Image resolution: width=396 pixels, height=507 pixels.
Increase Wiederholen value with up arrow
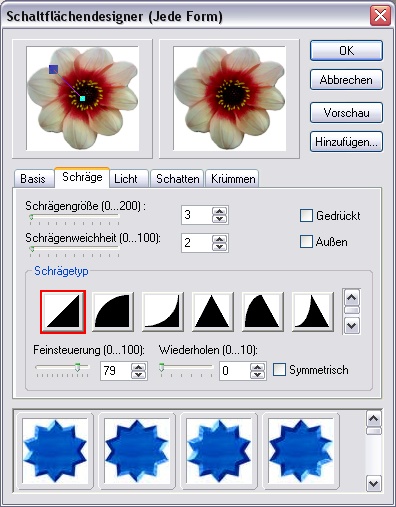coord(257,367)
